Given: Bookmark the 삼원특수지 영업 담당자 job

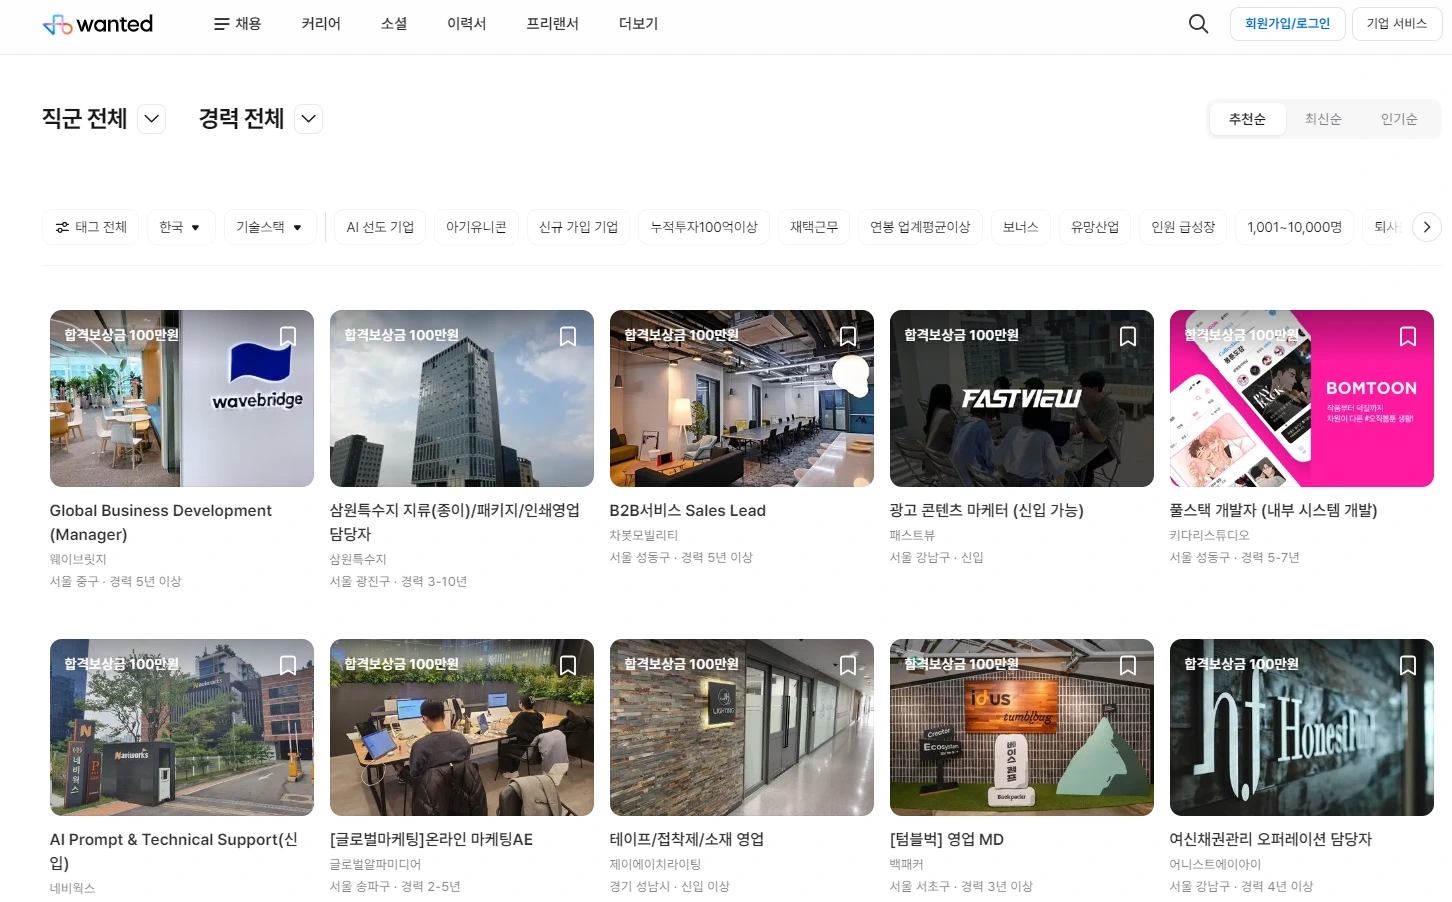Looking at the screenshot, I should tap(568, 336).
